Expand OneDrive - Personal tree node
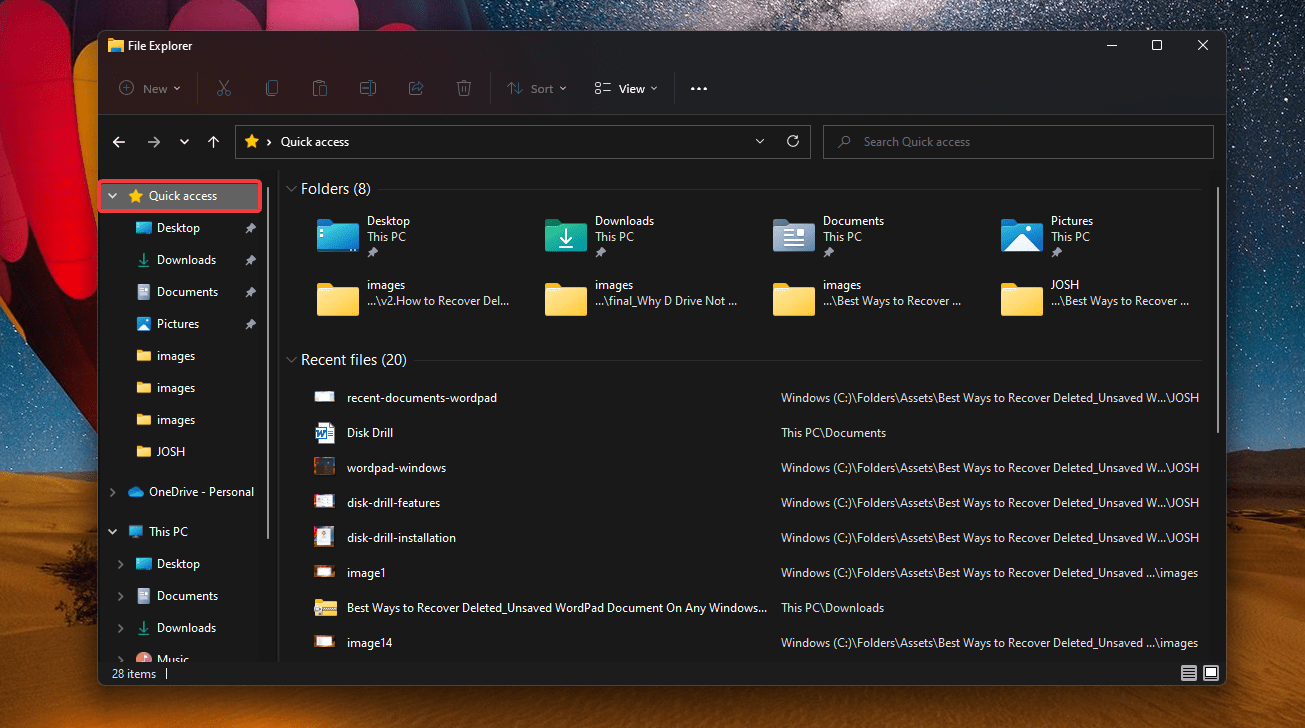1305x728 pixels. click(x=113, y=492)
